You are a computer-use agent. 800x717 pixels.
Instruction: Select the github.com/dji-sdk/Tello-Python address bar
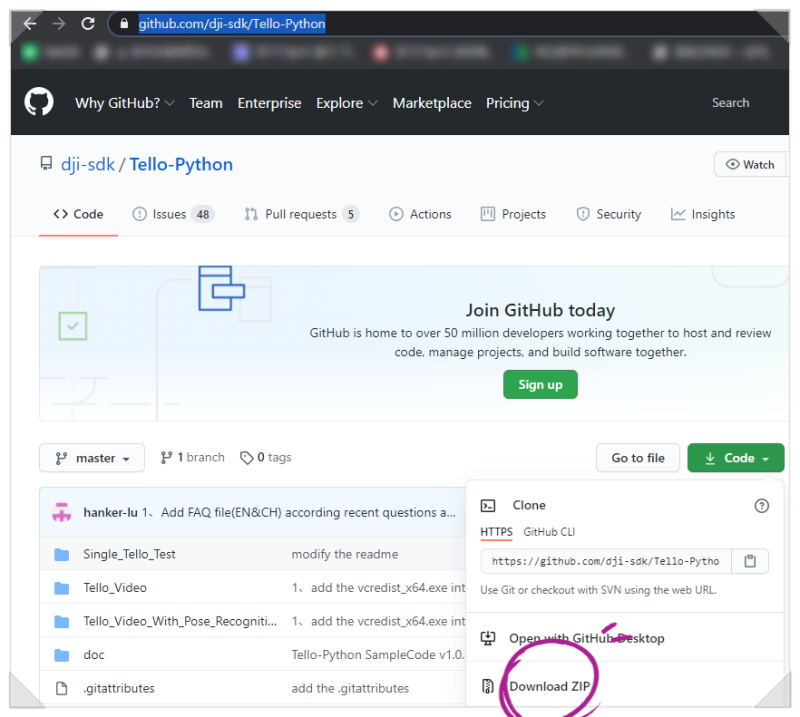(232, 23)
